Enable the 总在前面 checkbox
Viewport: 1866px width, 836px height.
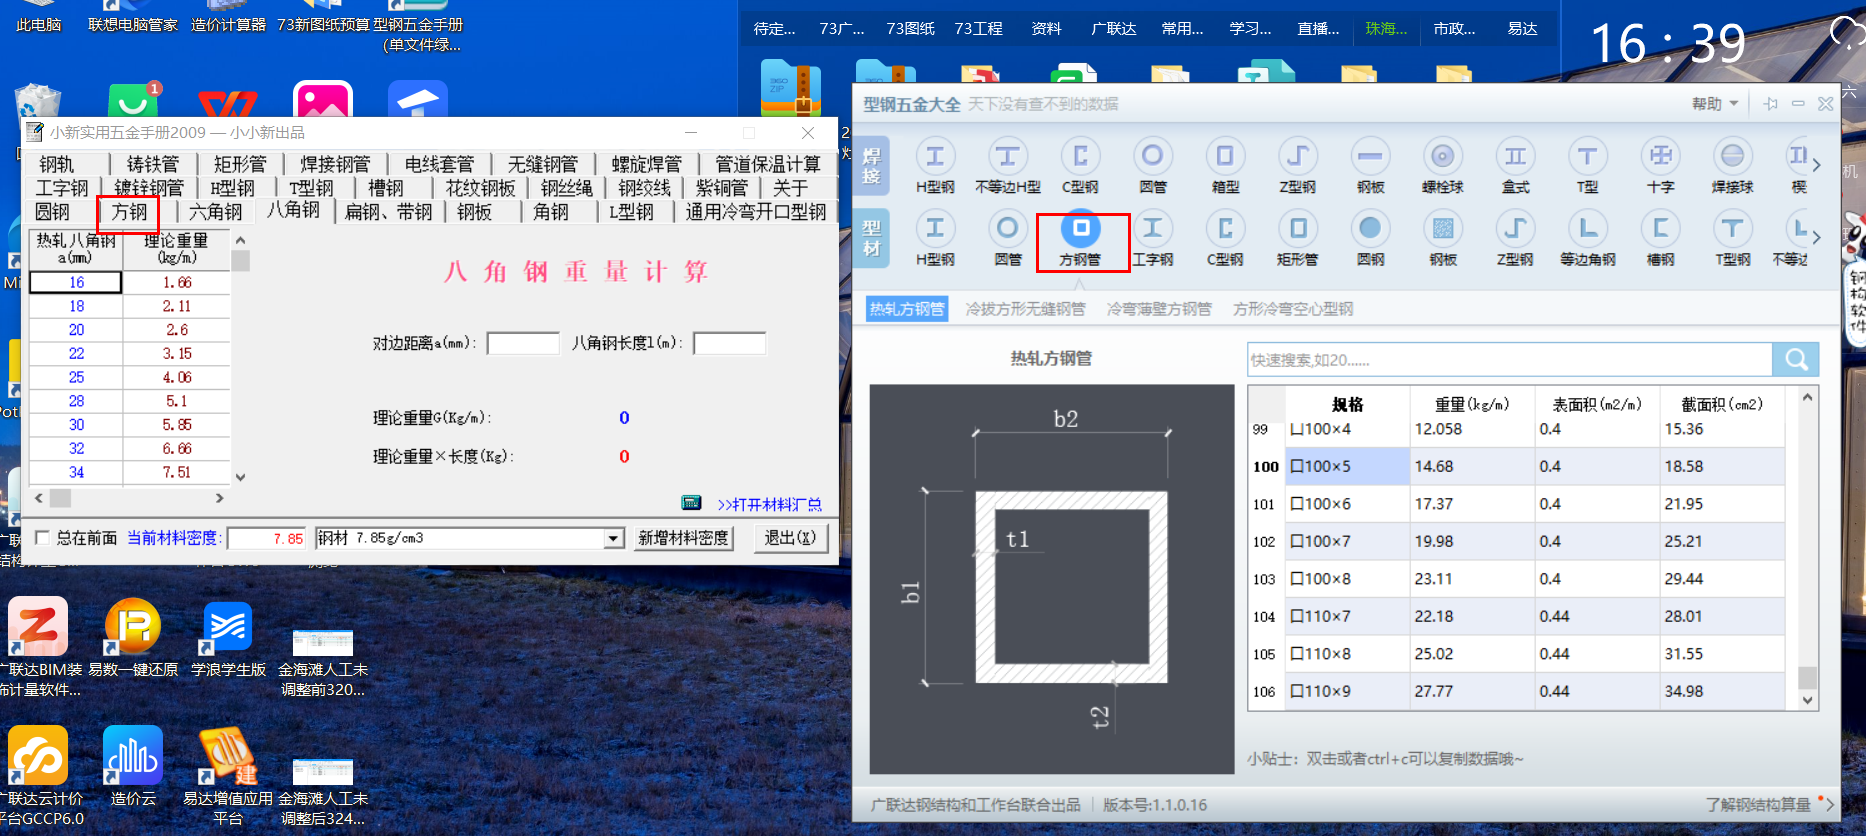[43, 538]
